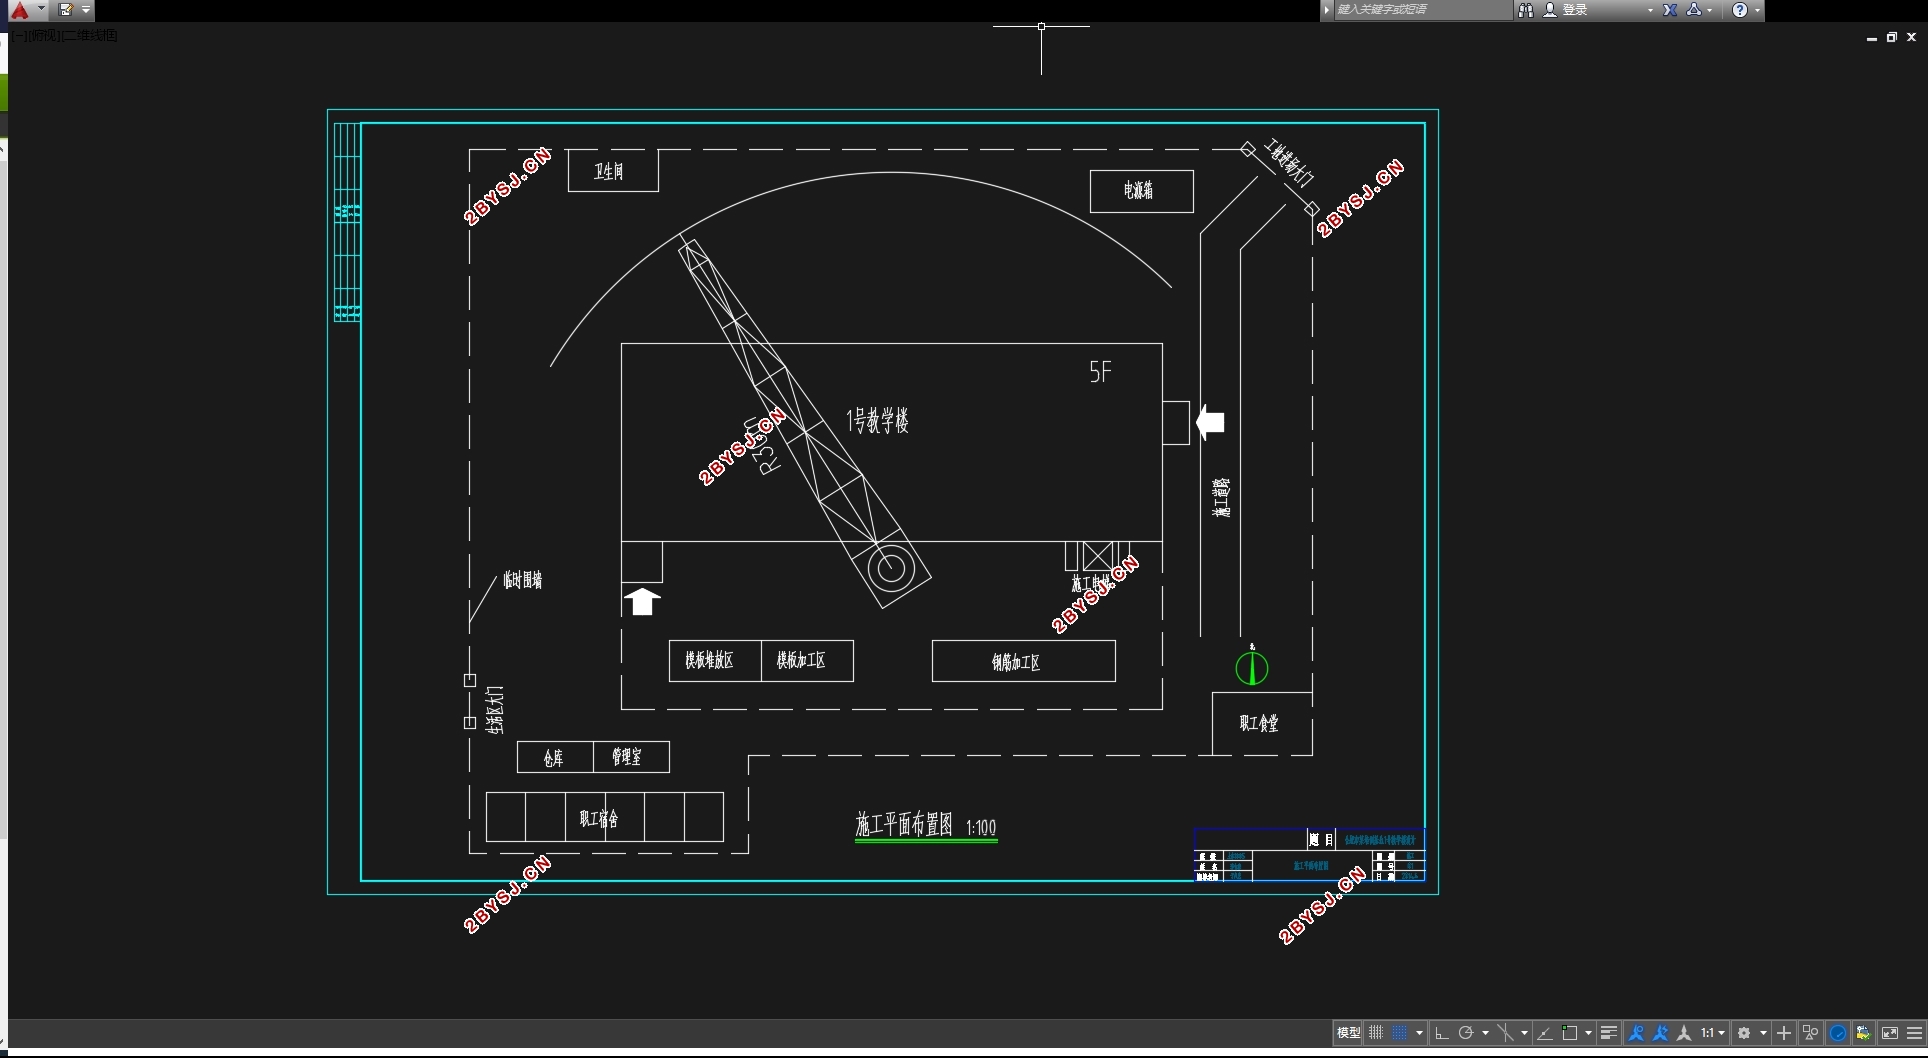1928x1058 pixels.
Task: Open the object snap settings dropdown
Action: tap(1588, 1033)
